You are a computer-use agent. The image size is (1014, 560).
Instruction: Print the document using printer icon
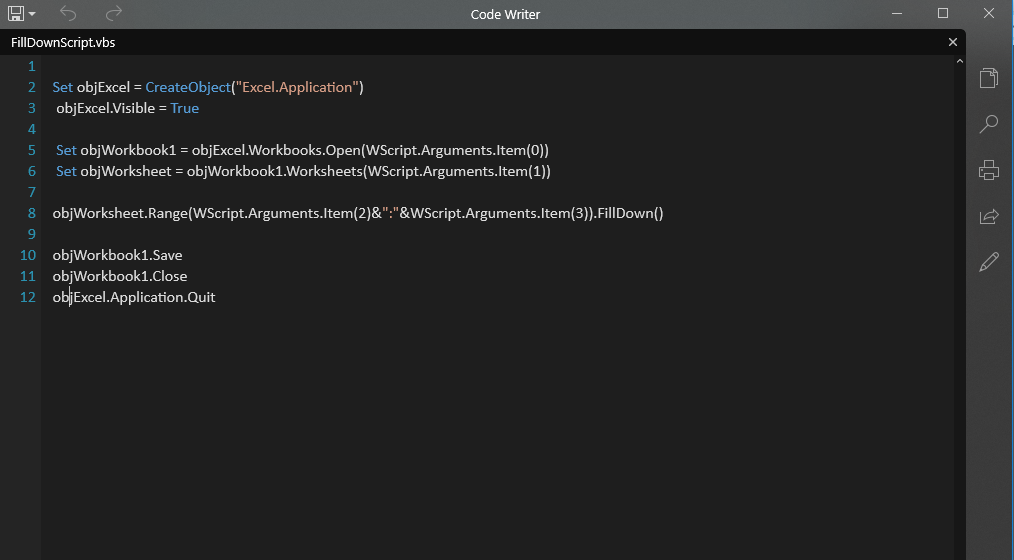coord(989,170)
